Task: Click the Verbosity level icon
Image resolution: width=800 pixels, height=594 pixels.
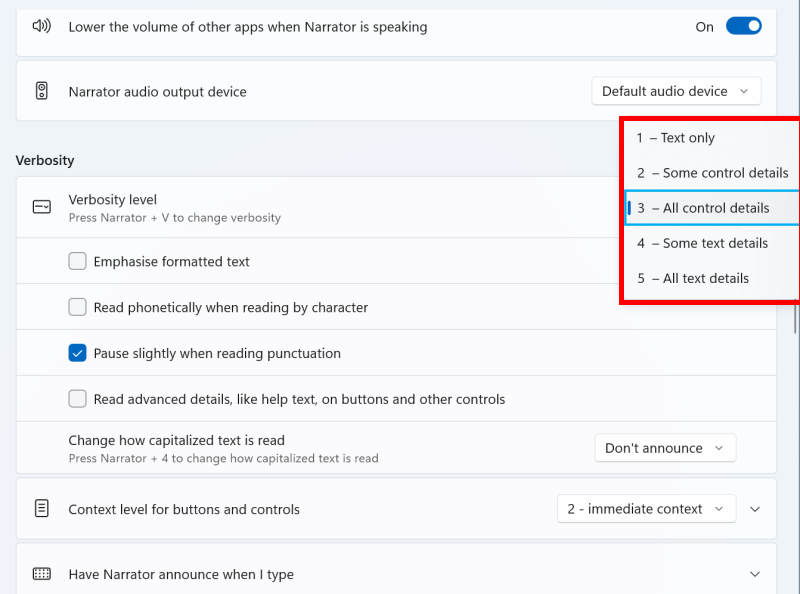Action: 41,207
